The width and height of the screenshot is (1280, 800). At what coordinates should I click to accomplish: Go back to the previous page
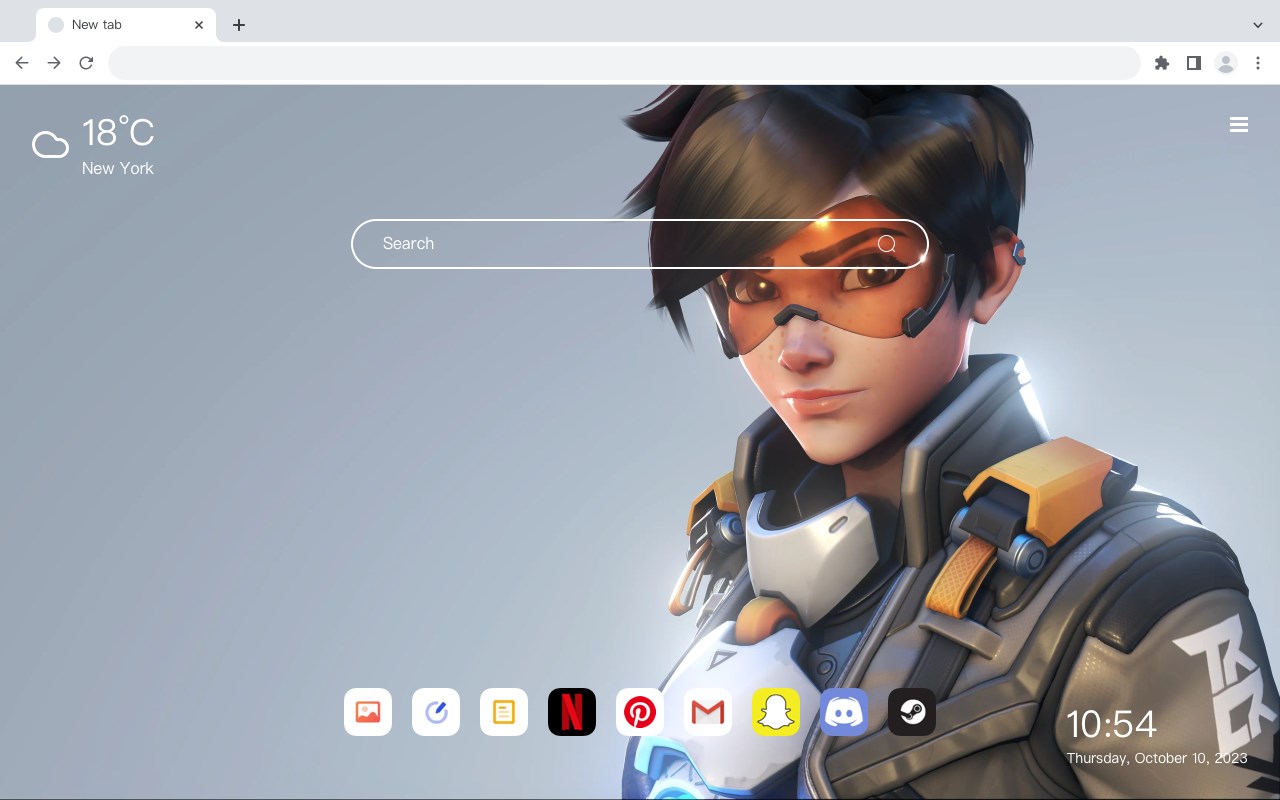click(22, 63)
